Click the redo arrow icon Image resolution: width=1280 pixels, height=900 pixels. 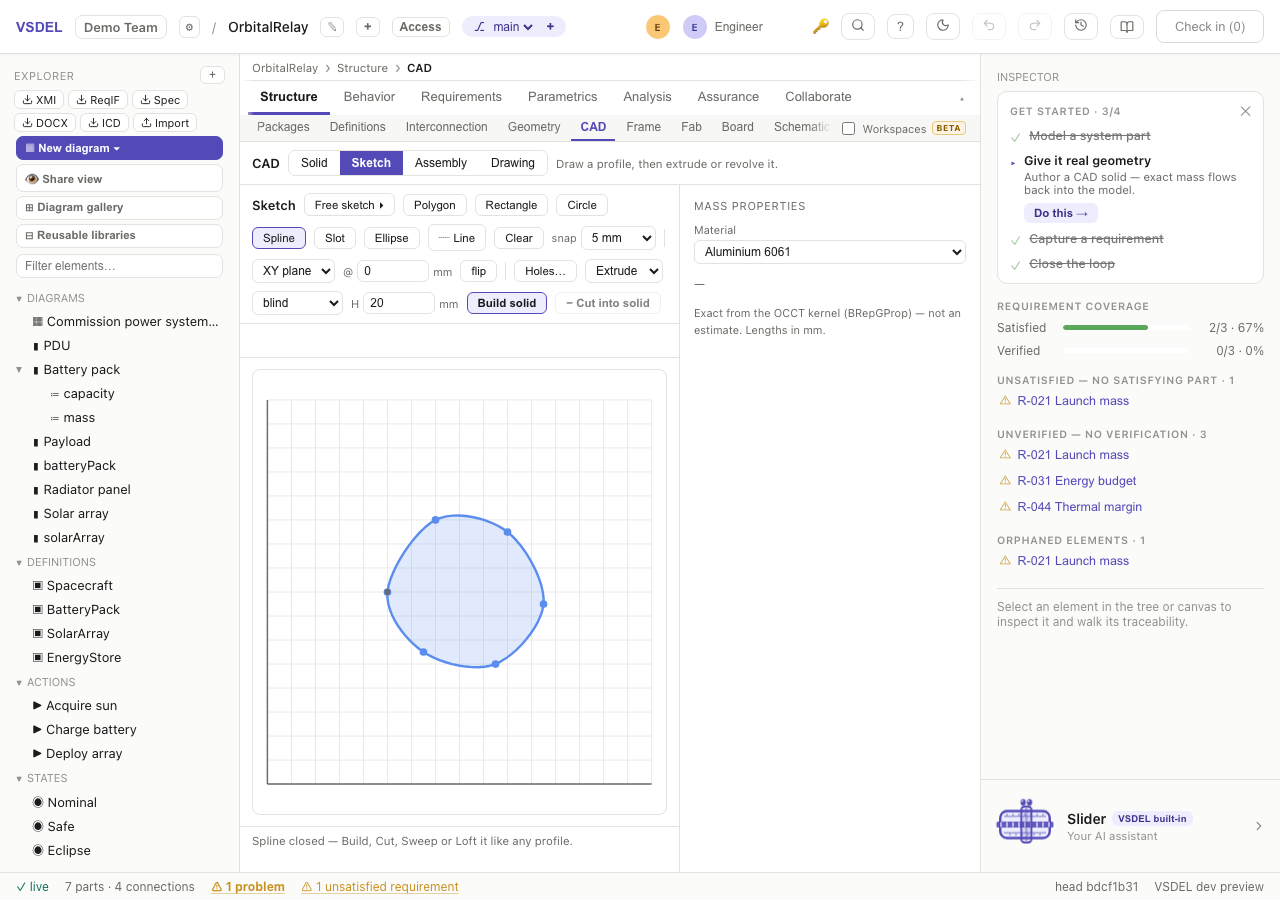point(1035,26)
